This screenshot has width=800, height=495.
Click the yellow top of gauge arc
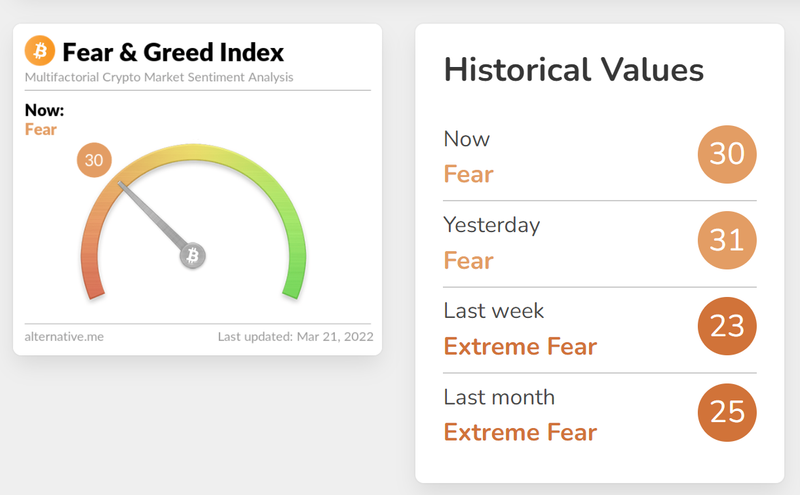193,153
